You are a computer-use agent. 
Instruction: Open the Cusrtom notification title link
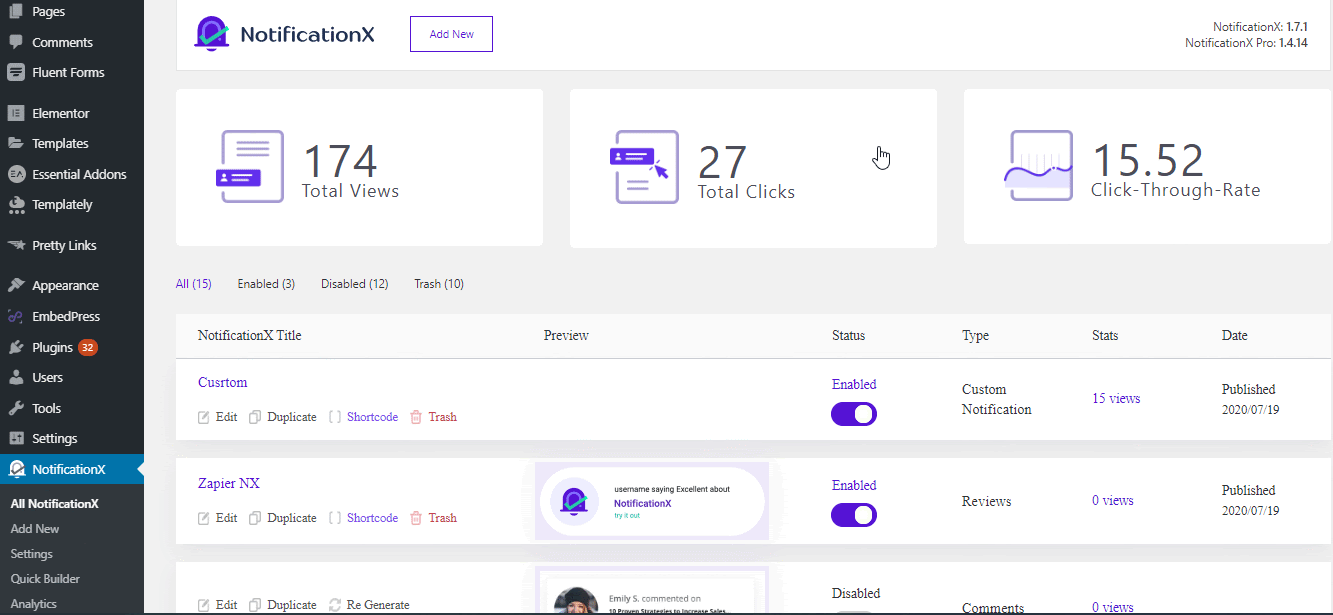pyautogui.click(x=222, y=383)
